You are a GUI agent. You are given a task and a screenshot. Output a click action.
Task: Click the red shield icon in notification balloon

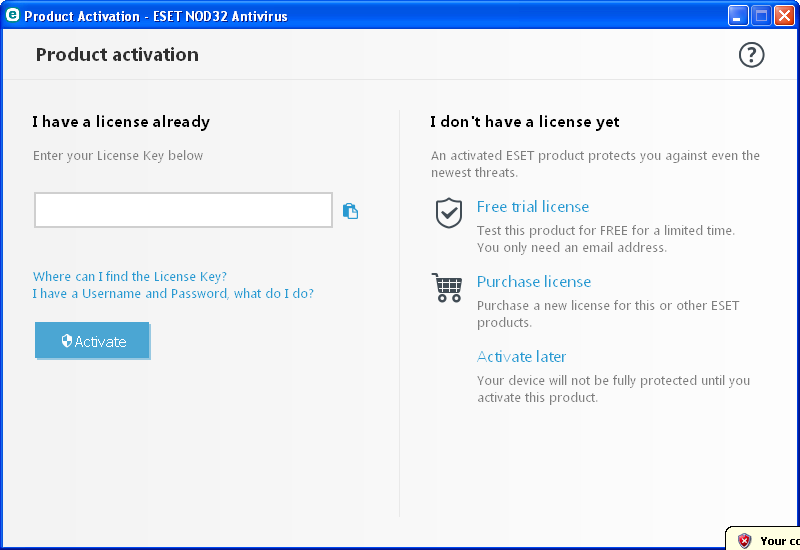pyautogui.click(x=744, y=541)
